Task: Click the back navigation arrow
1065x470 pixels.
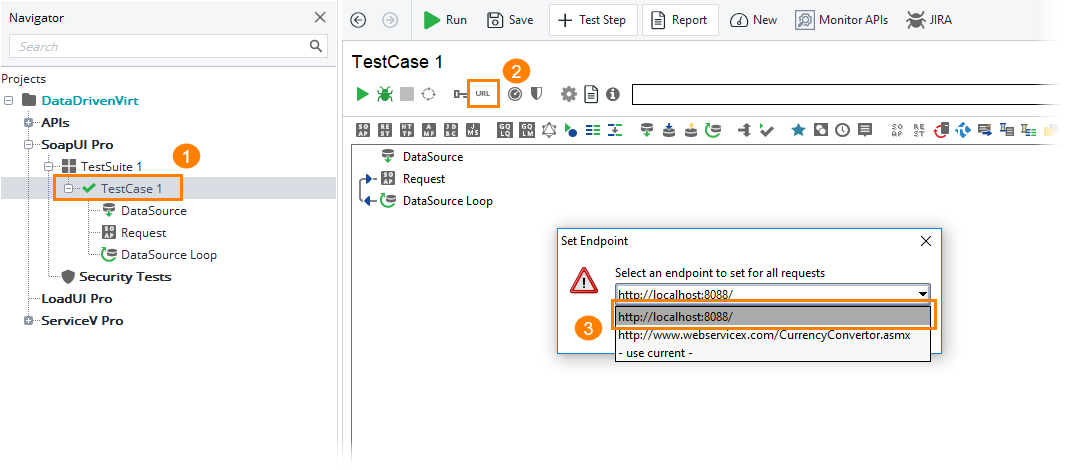Action: 358,20
